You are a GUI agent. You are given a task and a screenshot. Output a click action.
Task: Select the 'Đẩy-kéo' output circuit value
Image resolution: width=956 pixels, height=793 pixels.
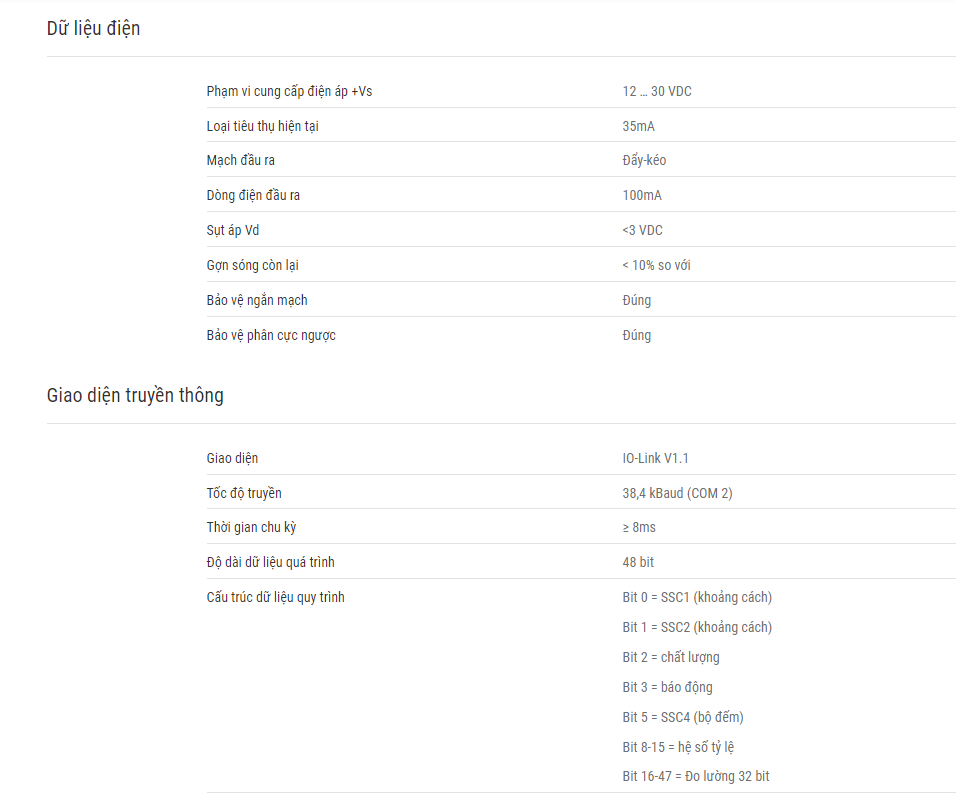[644, 160]
